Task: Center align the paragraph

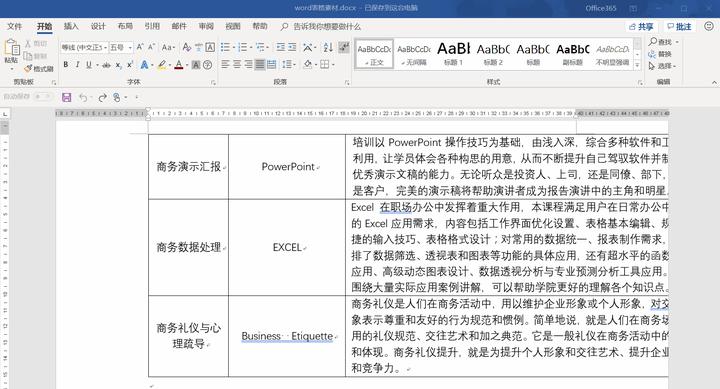Action: point(236,64)
